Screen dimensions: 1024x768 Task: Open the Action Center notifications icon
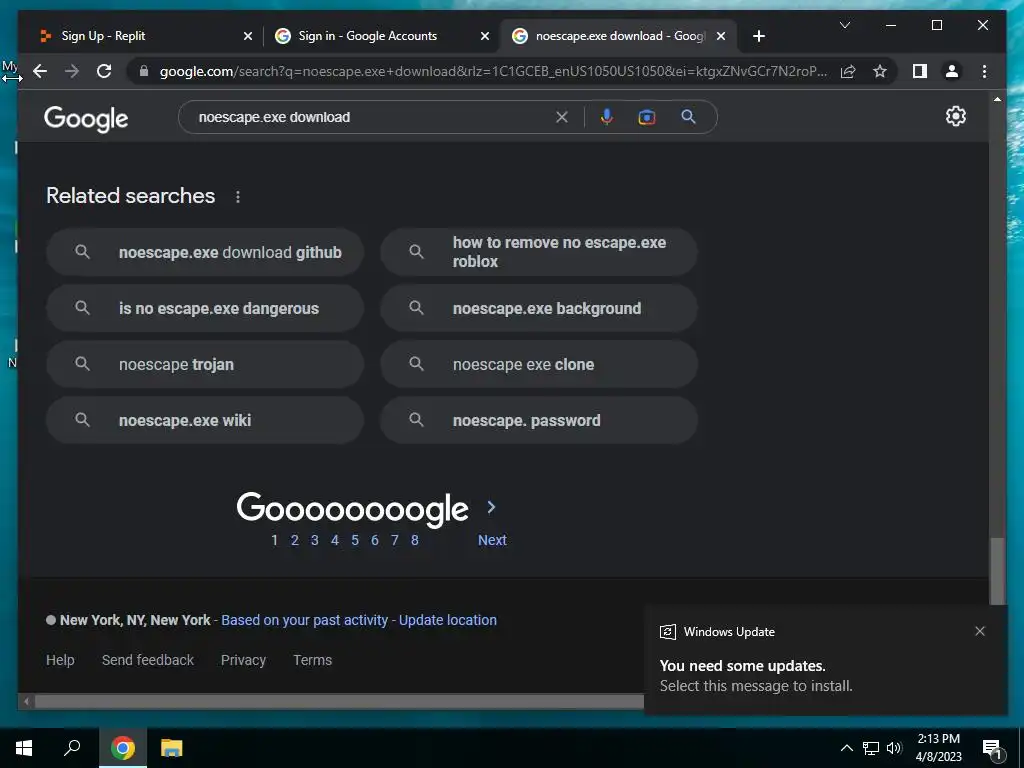992,749
